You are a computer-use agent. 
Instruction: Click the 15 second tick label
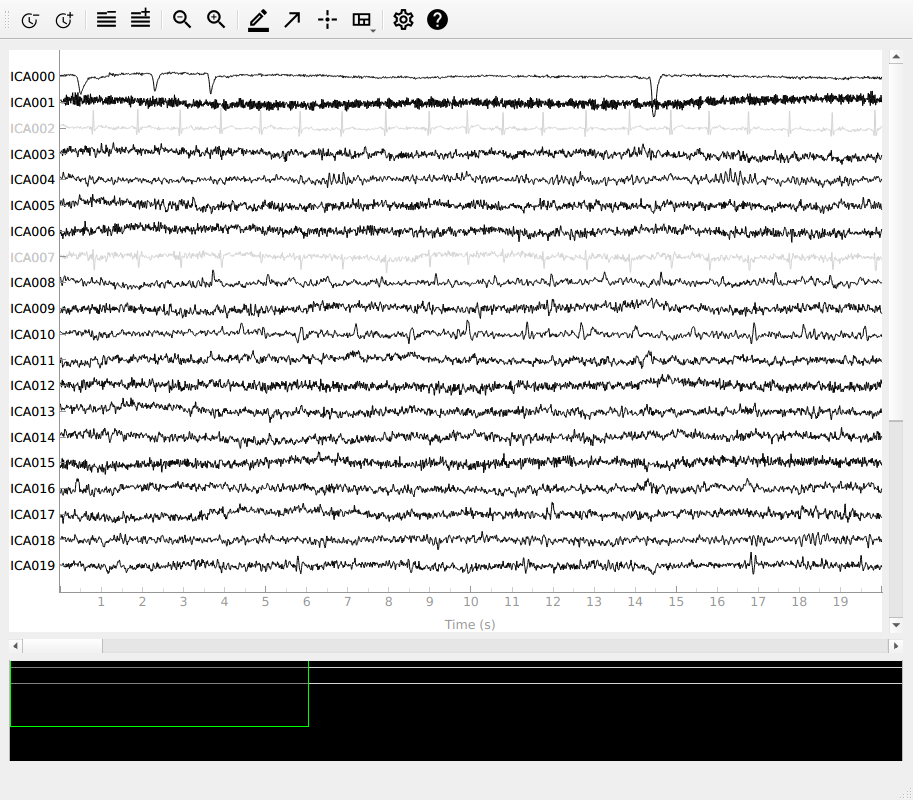[x=676, y=602]
